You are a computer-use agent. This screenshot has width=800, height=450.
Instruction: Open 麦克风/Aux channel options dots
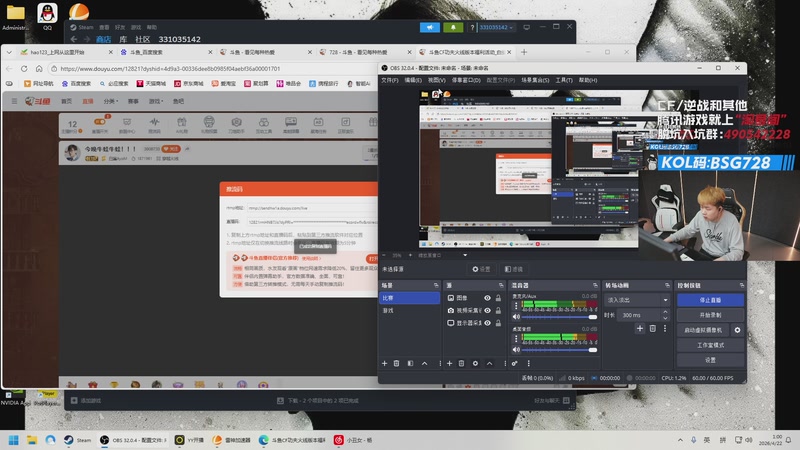516,306
